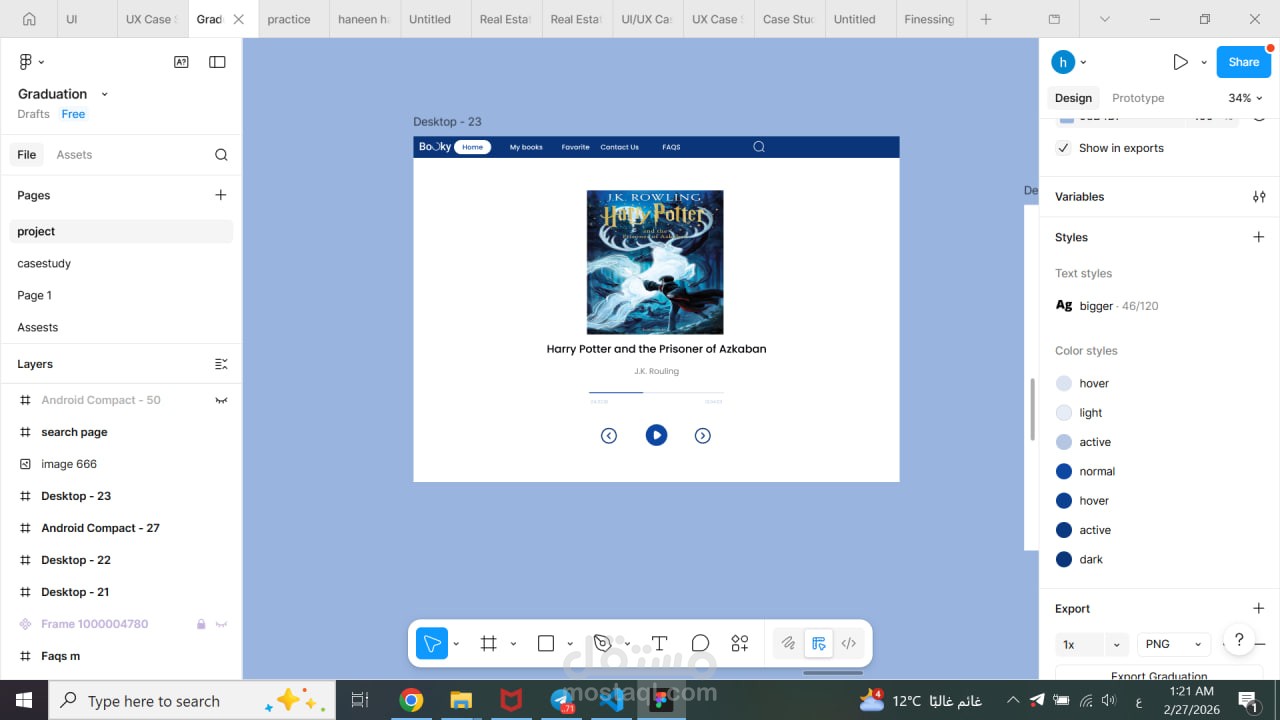The image size is (1280, 720).
Task: Open variables settings icon
Action: [1259, 197]
